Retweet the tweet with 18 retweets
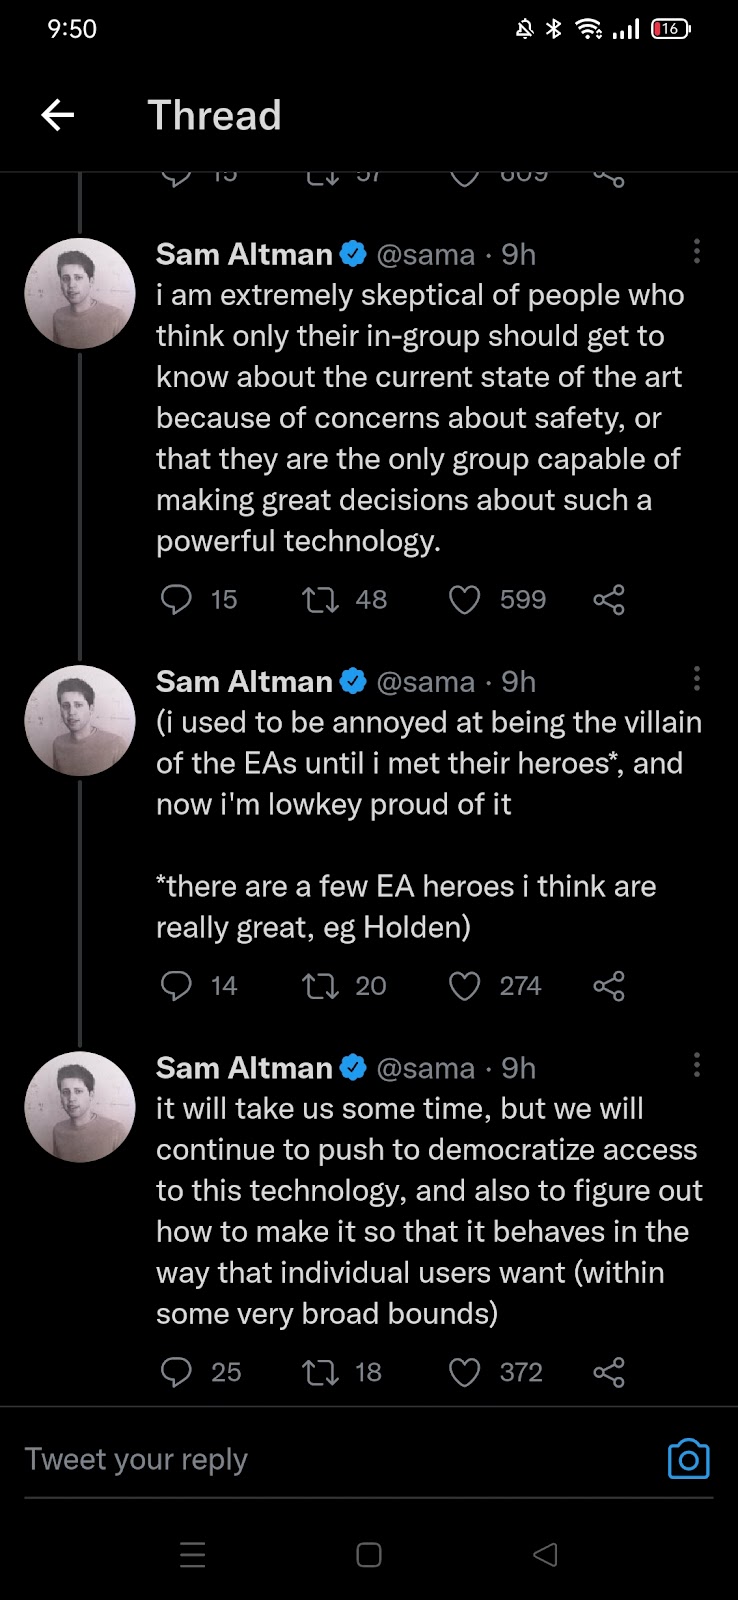738x1600 pixels. (321, 1372)
